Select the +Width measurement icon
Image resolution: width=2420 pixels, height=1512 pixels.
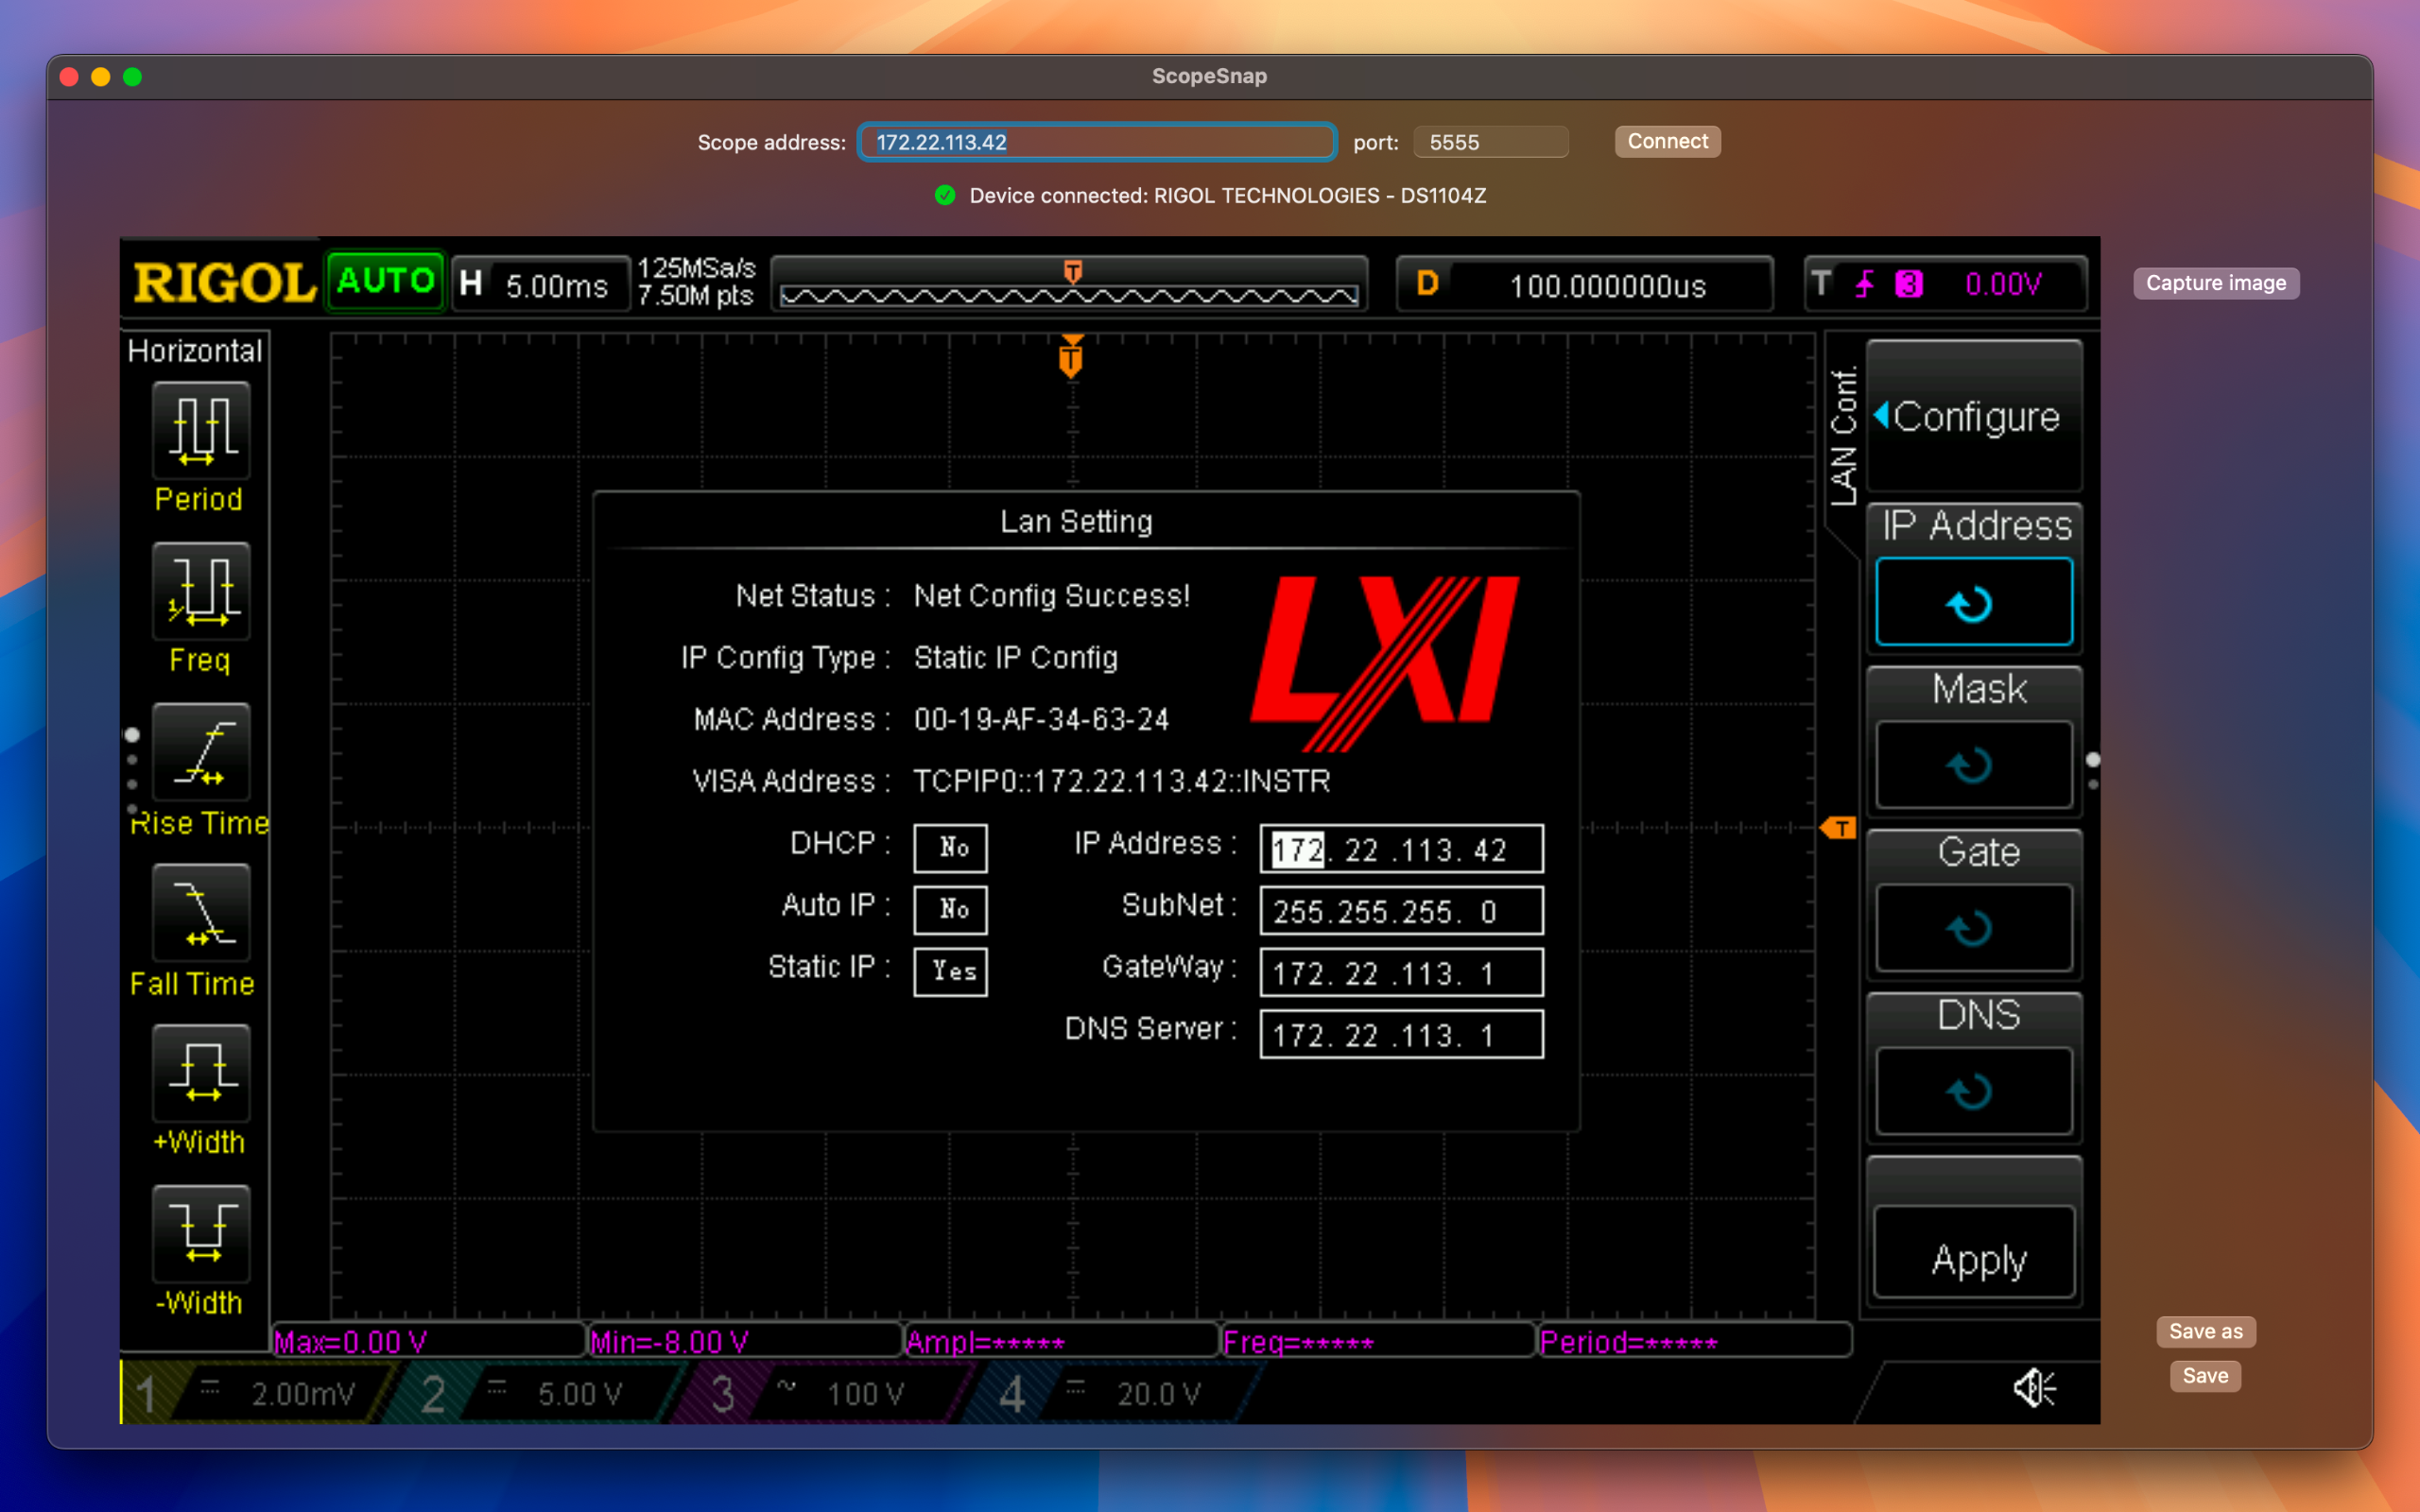click(x=201, y=1073)
